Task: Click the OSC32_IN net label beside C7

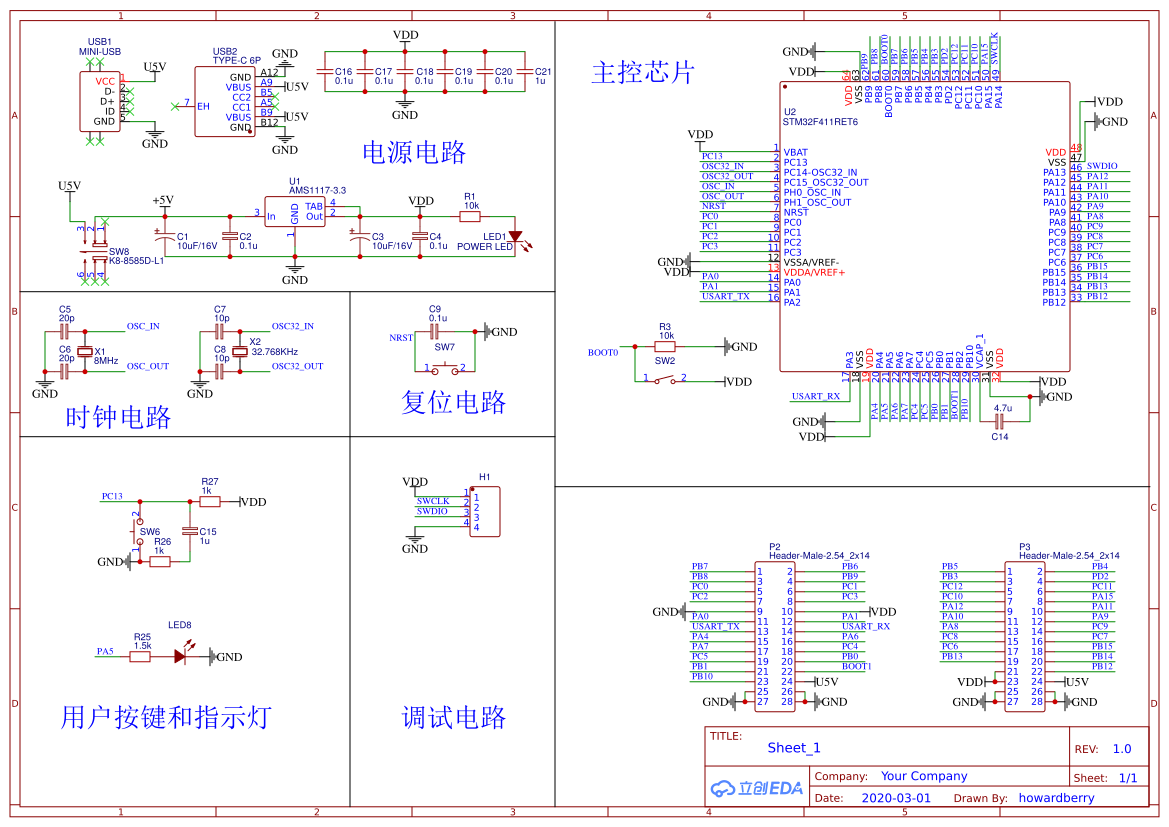Action: [x=292, y=327]
